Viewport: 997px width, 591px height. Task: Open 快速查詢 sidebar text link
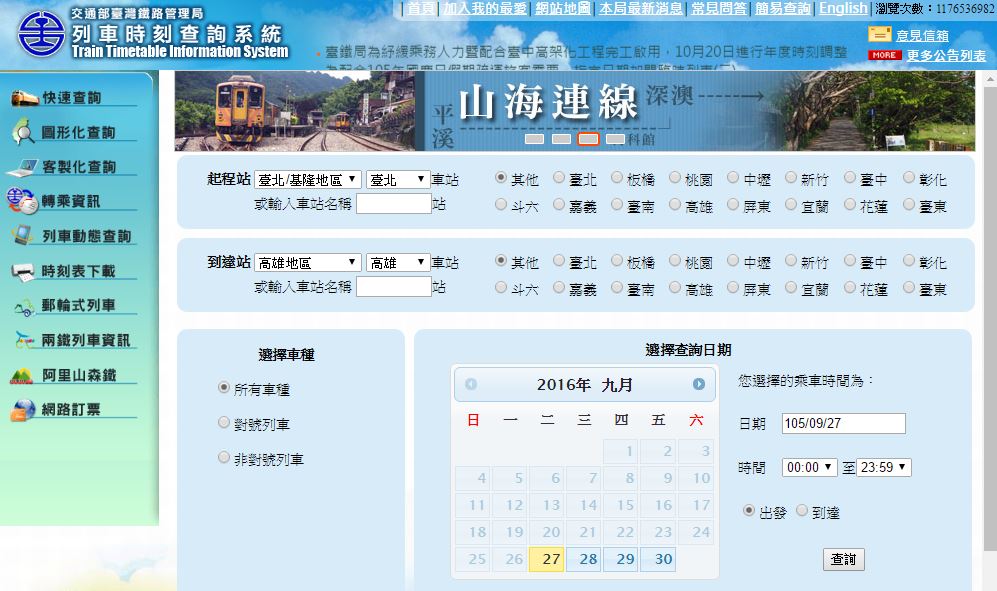tap(72, 98)
